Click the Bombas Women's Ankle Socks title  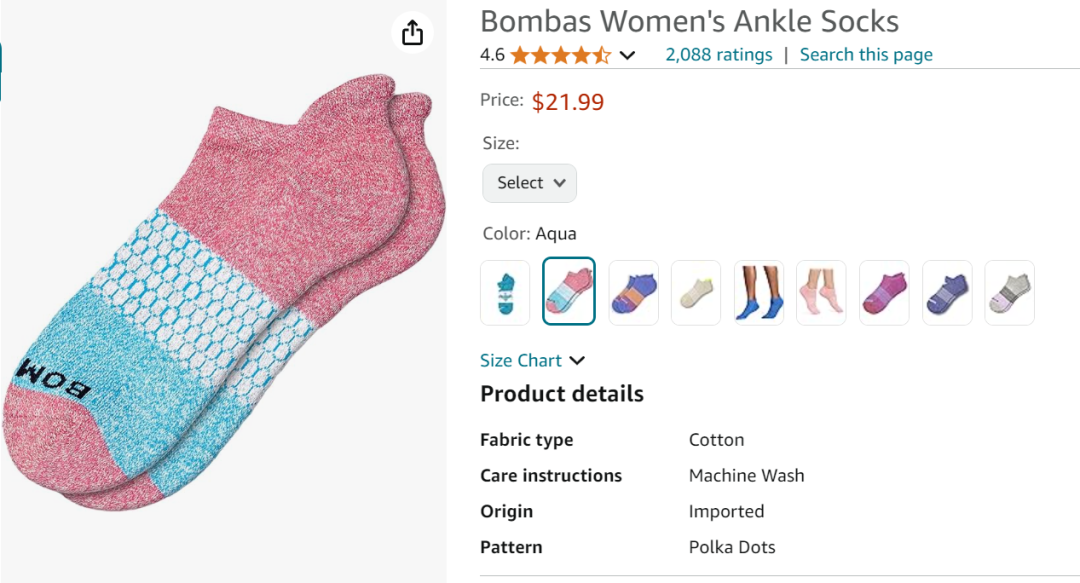[689, 21]
